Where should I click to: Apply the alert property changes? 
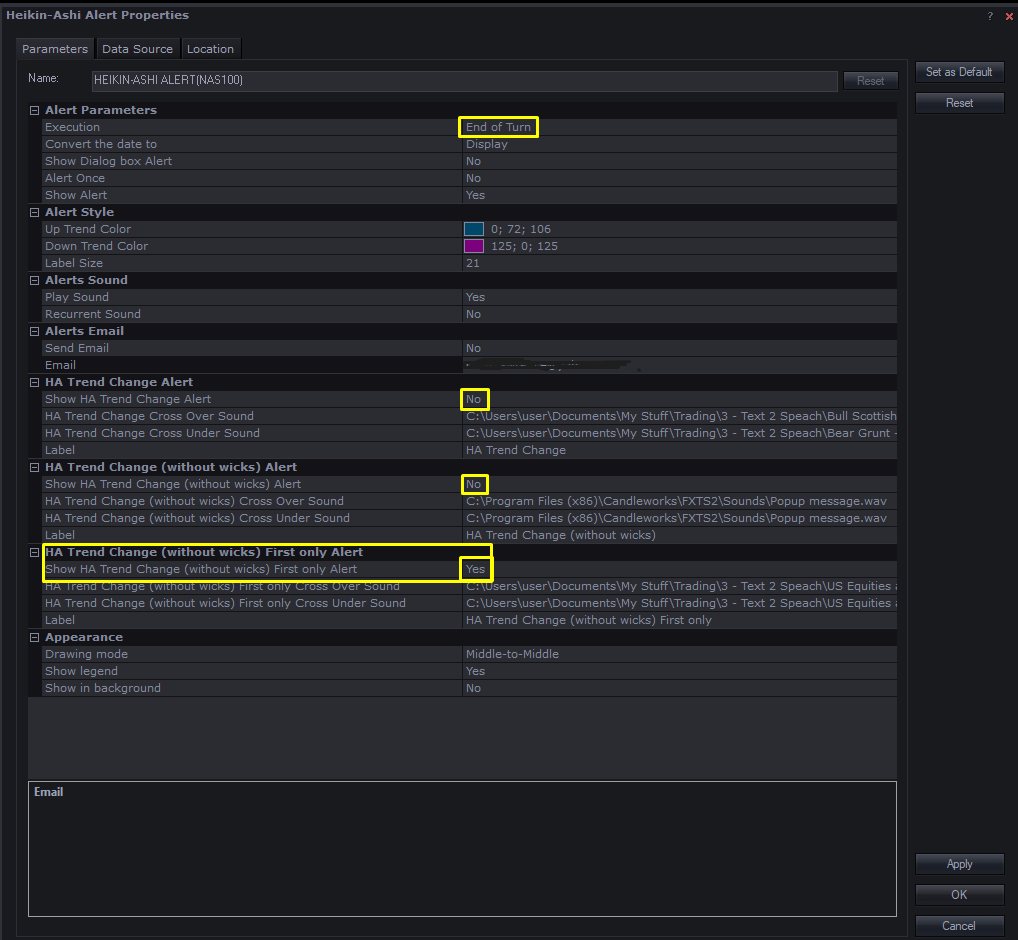pyautogui.click(x=959, y=864)
